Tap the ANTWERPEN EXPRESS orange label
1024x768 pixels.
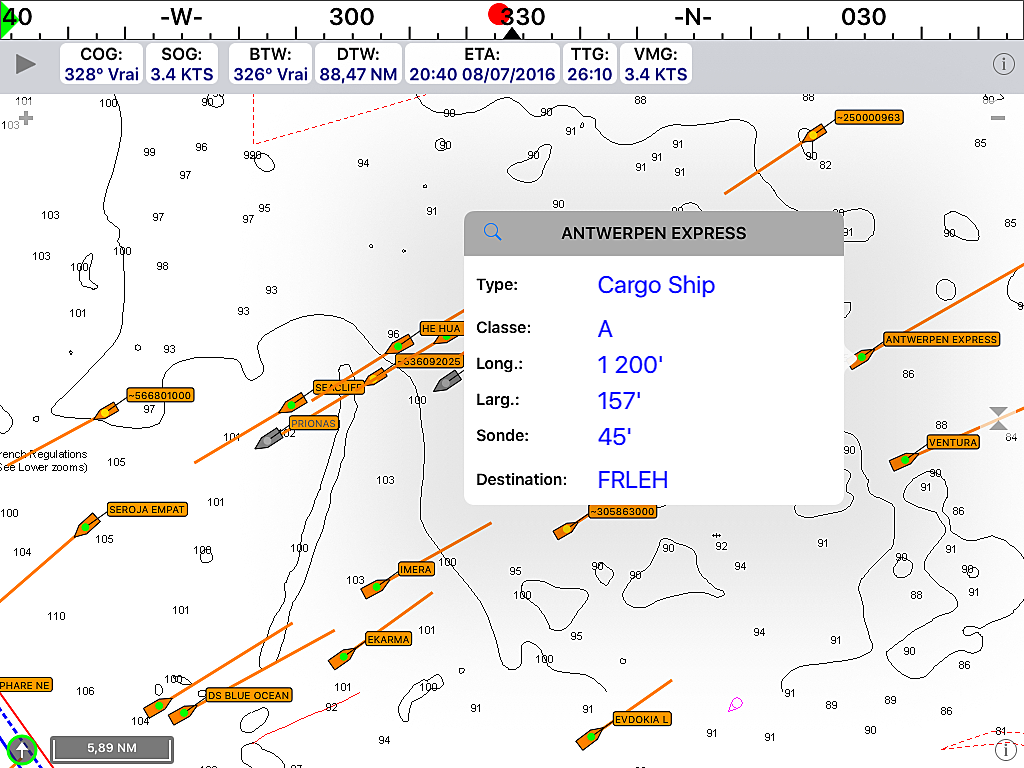point(941,340)
